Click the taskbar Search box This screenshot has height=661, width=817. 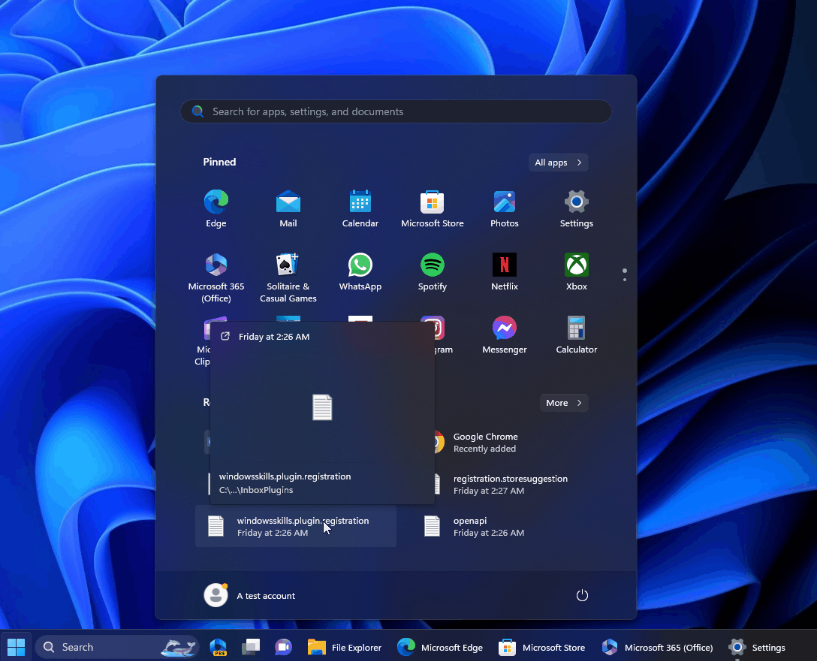point(117,647)
